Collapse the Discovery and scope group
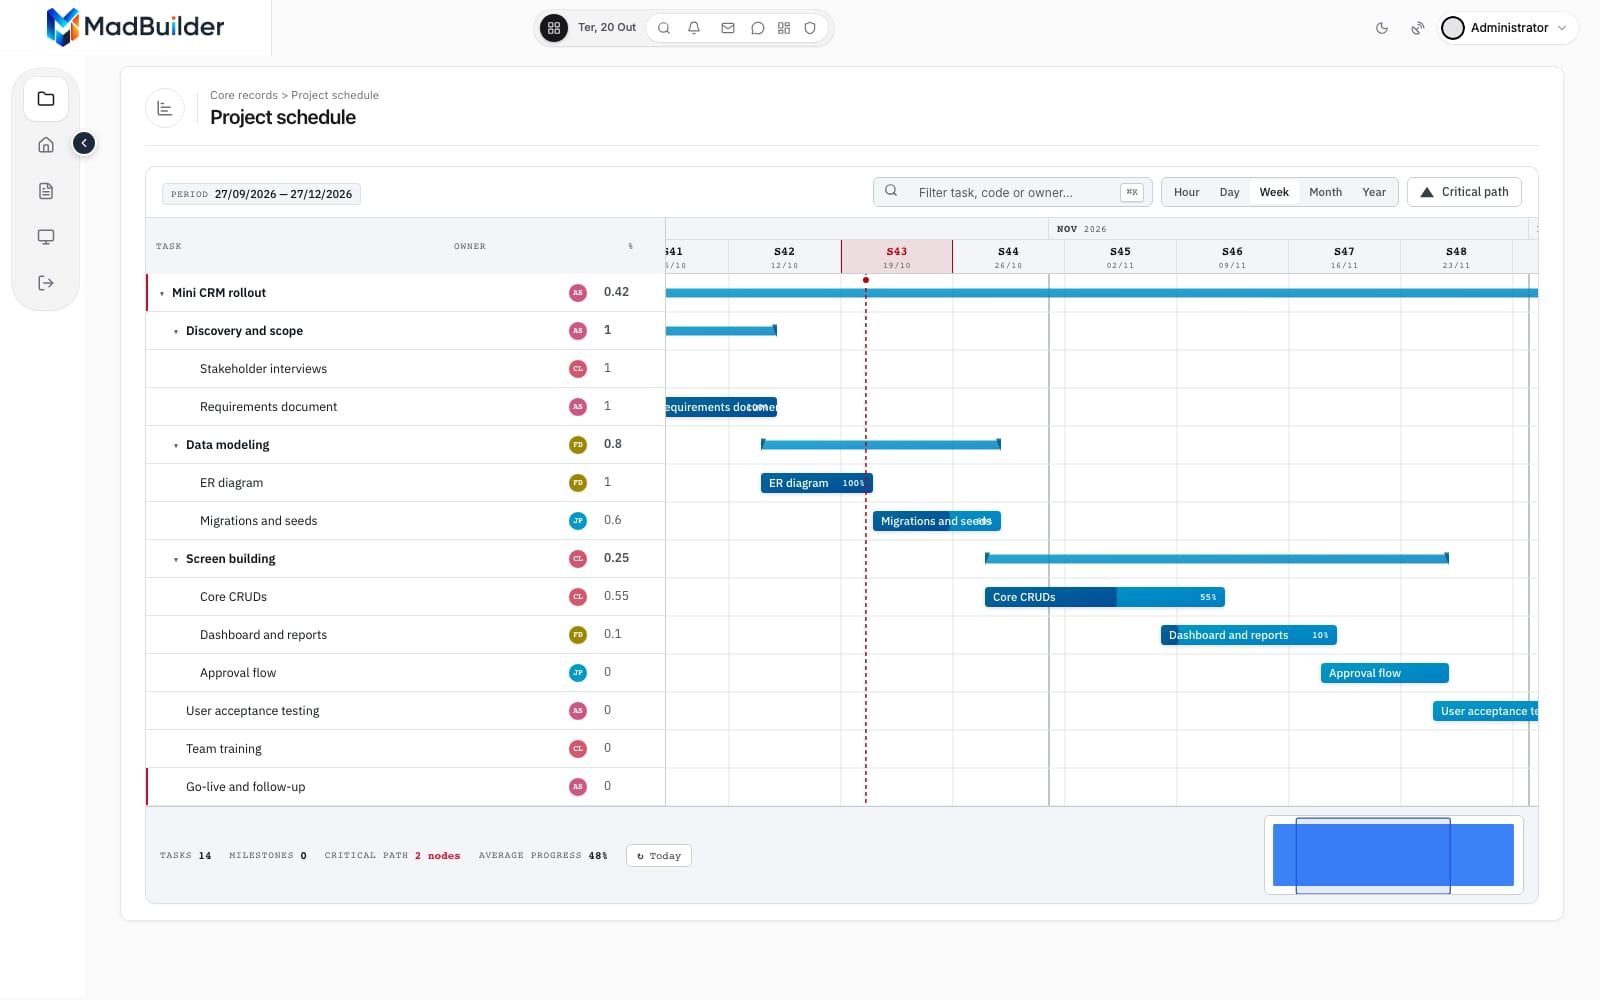Image resolution: width=1600 pixels, height=1000 pixels. pos(176,332)
